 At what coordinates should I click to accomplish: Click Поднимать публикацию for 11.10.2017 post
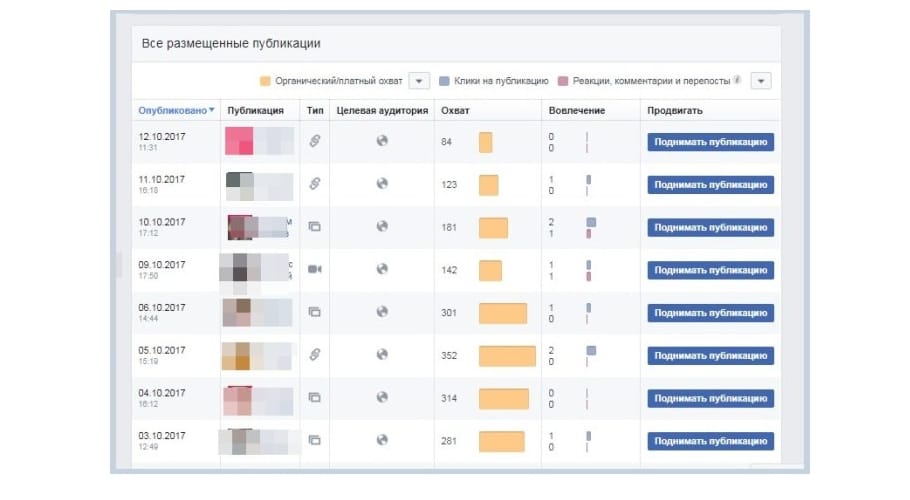pyautogui.click(x=710, y=184)
